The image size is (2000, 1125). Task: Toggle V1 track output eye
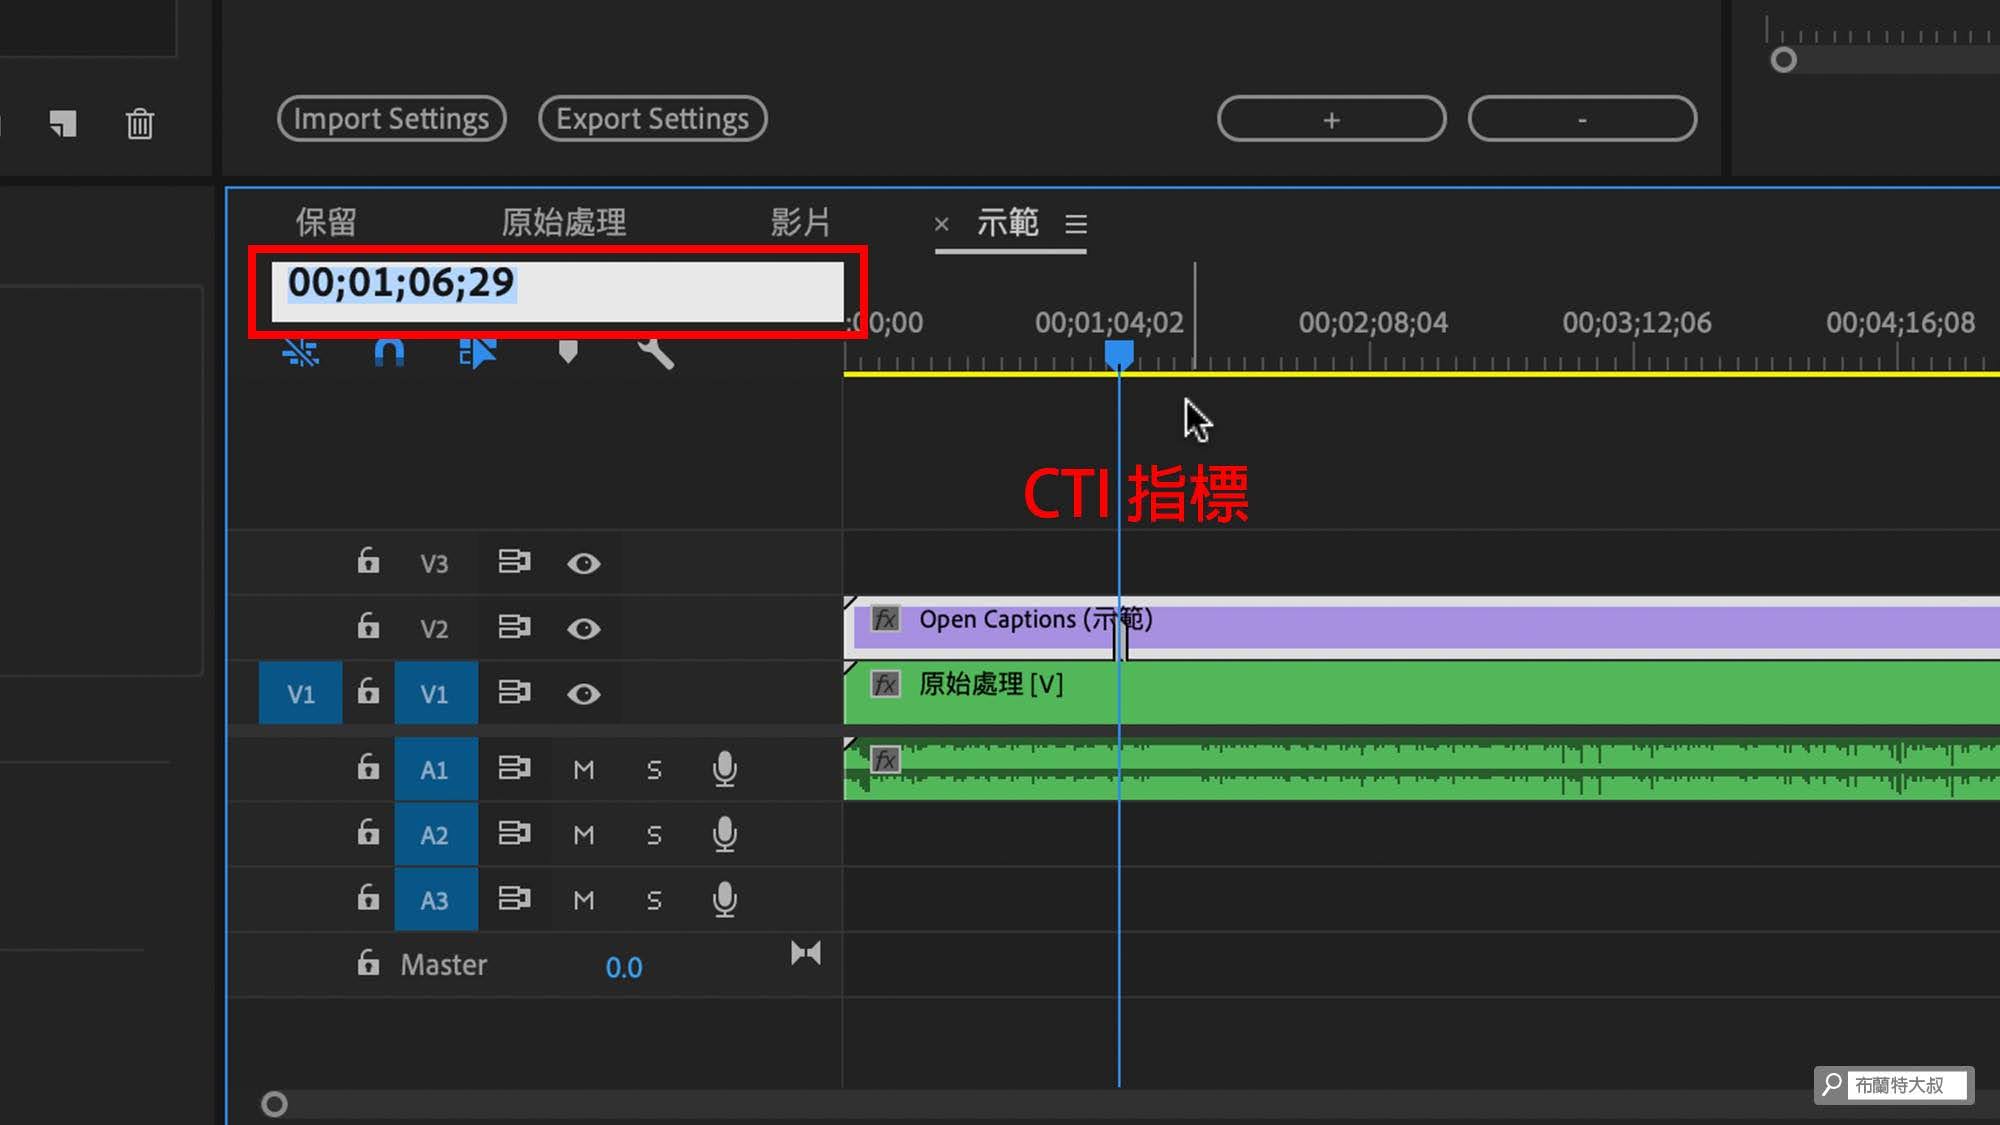tap(583, 694)
